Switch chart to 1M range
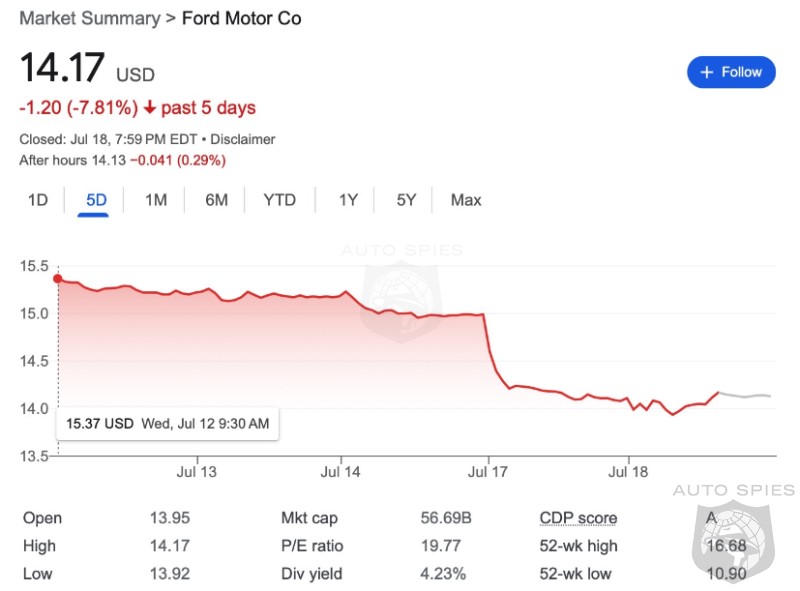 pos(155,200)
